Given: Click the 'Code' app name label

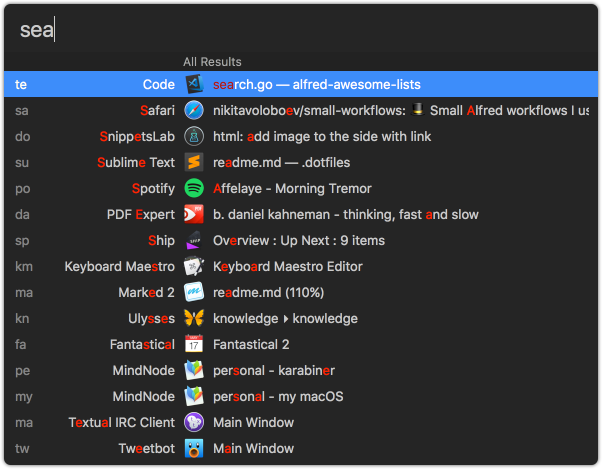Looking at the screenshot, I should (159, 84).
